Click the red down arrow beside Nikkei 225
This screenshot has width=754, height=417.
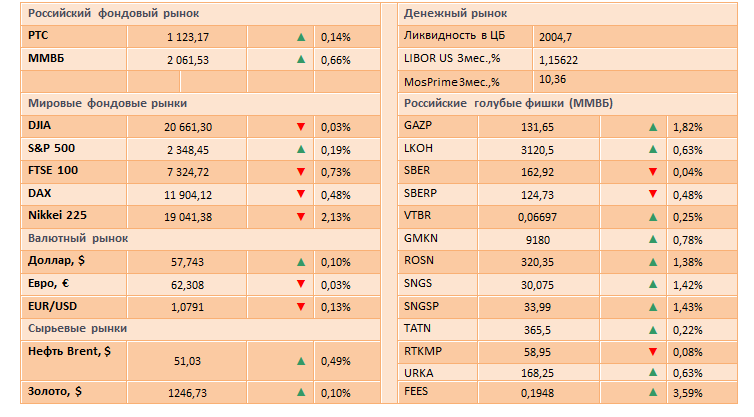[301, 216]
